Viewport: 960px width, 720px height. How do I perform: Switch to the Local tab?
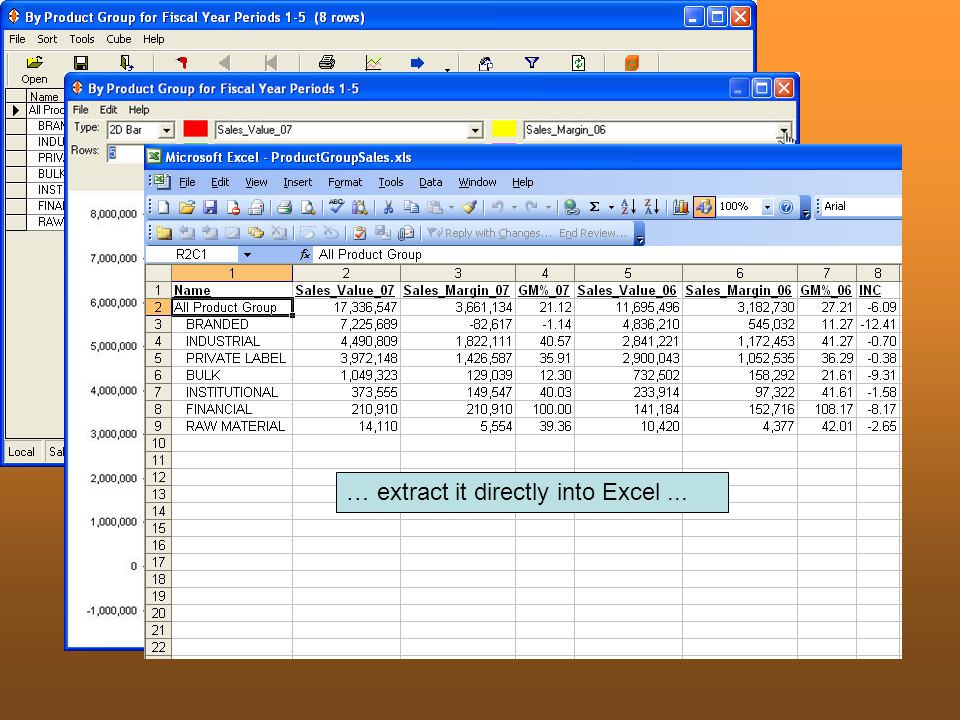coord(21,452)
